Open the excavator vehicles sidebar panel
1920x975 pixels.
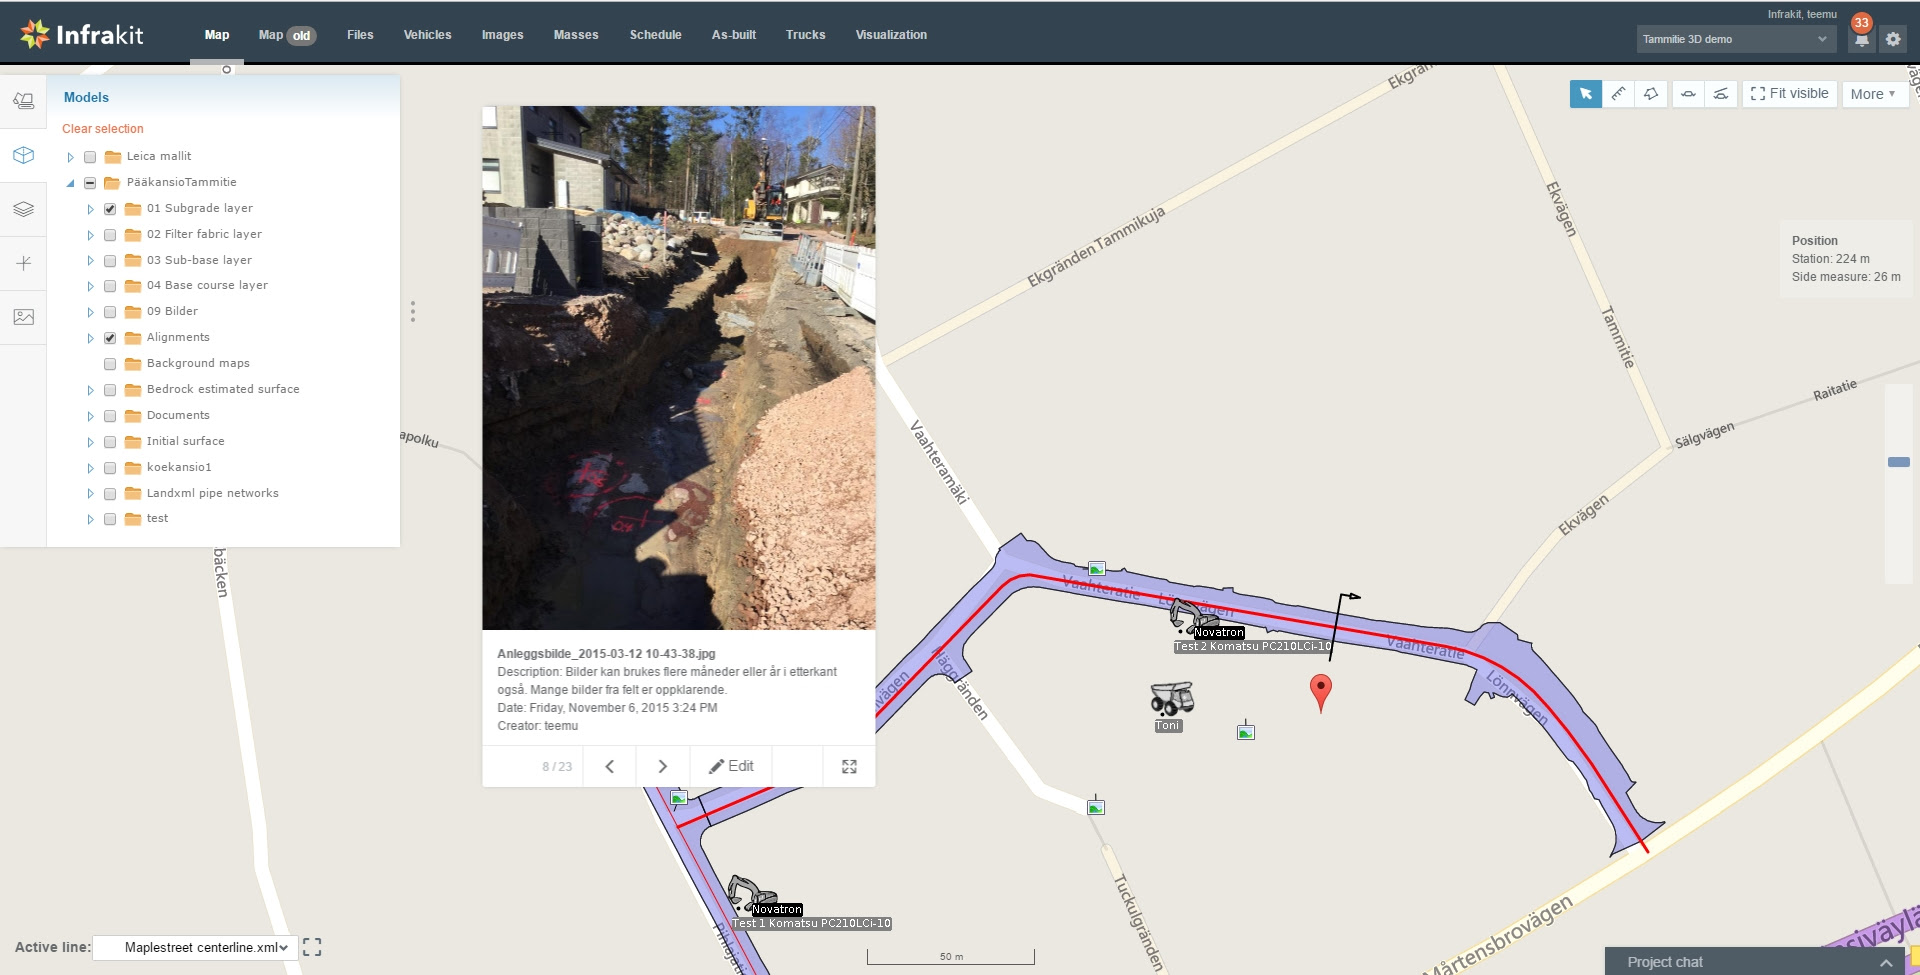point(24,101)
